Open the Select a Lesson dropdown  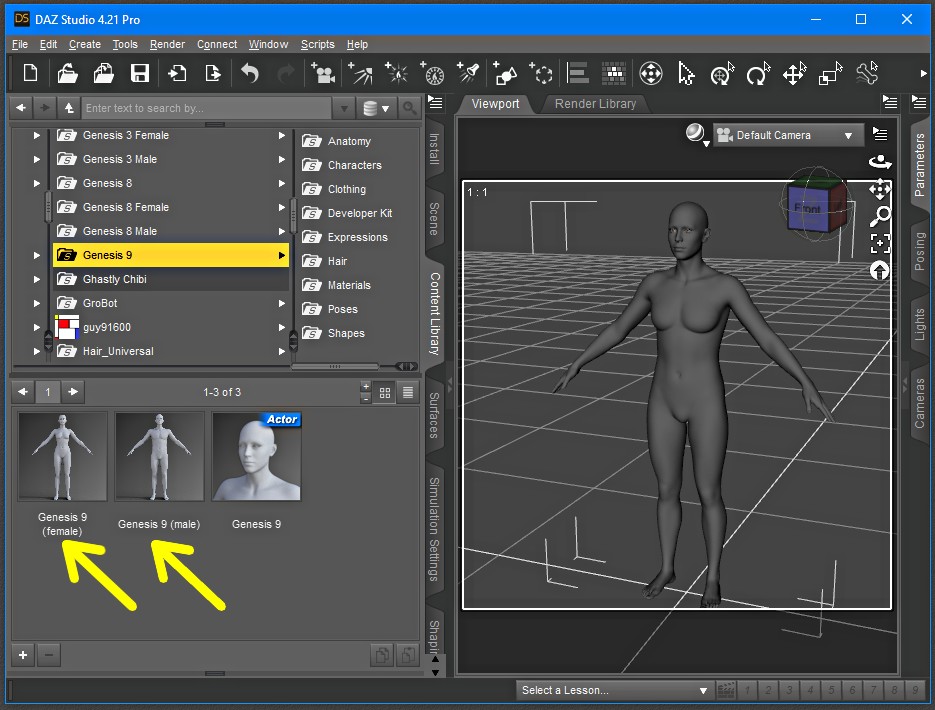(614, 690)
